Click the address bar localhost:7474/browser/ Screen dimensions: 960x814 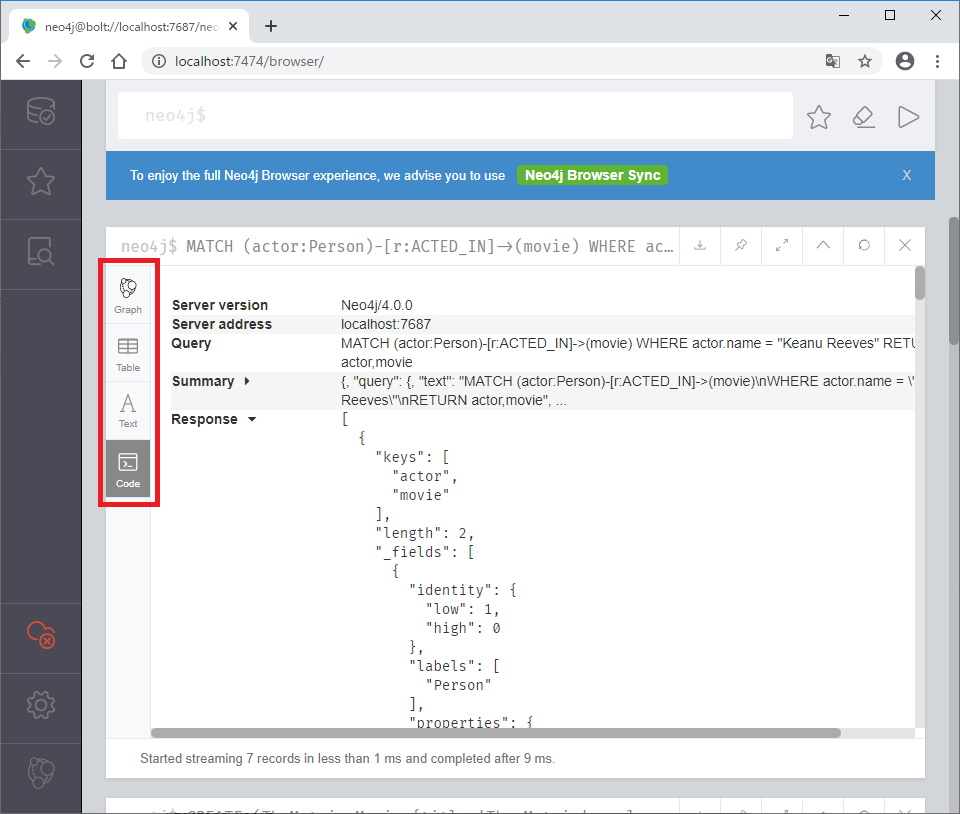point(249,61)
